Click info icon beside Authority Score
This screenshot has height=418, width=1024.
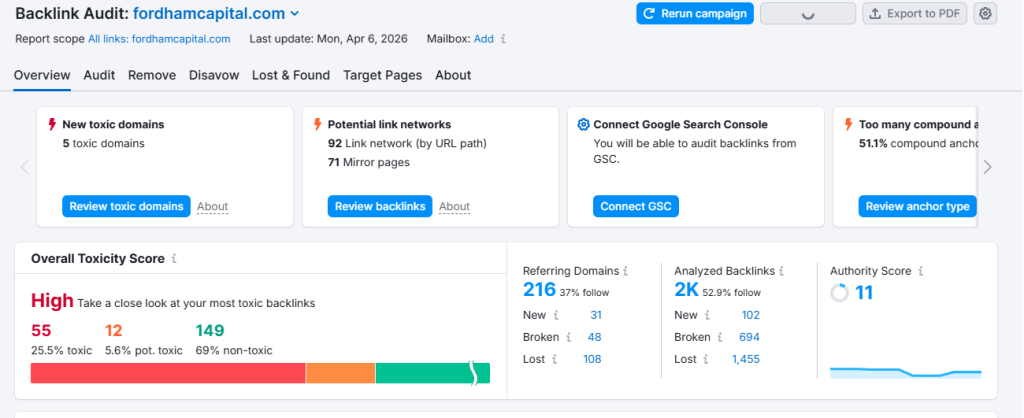[x=921, y=270]
